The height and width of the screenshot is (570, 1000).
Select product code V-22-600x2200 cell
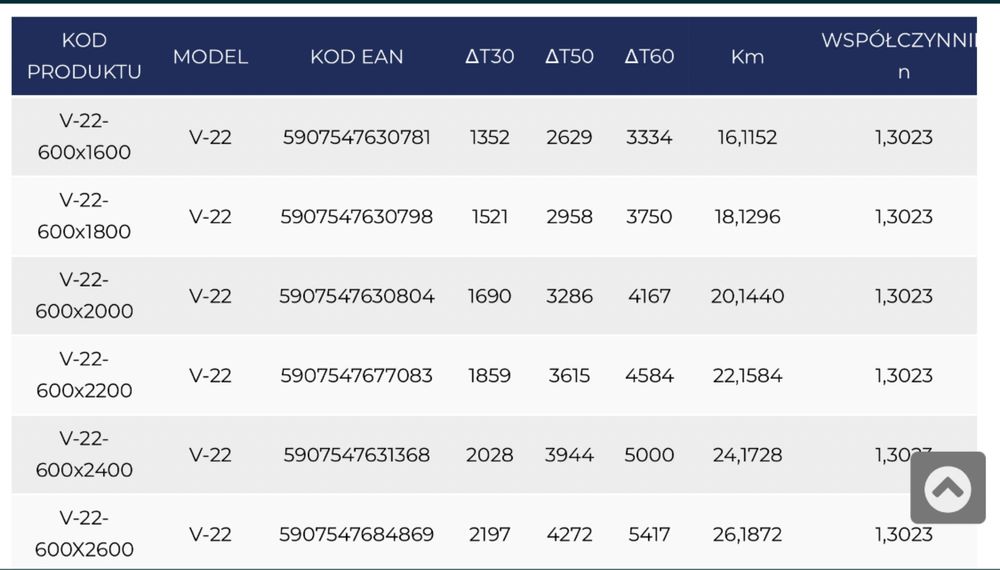pyautogui.click(x=84, y=375)
